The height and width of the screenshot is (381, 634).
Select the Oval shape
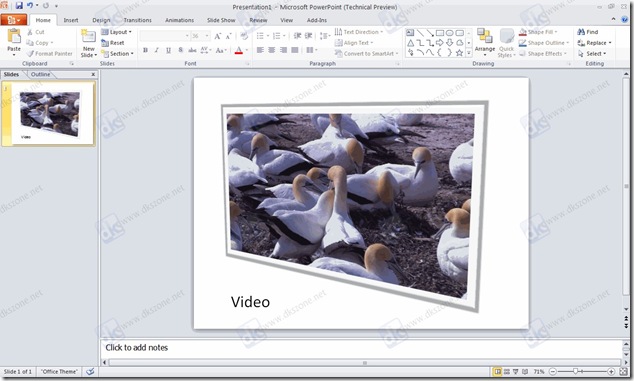[x=450, y=33]
